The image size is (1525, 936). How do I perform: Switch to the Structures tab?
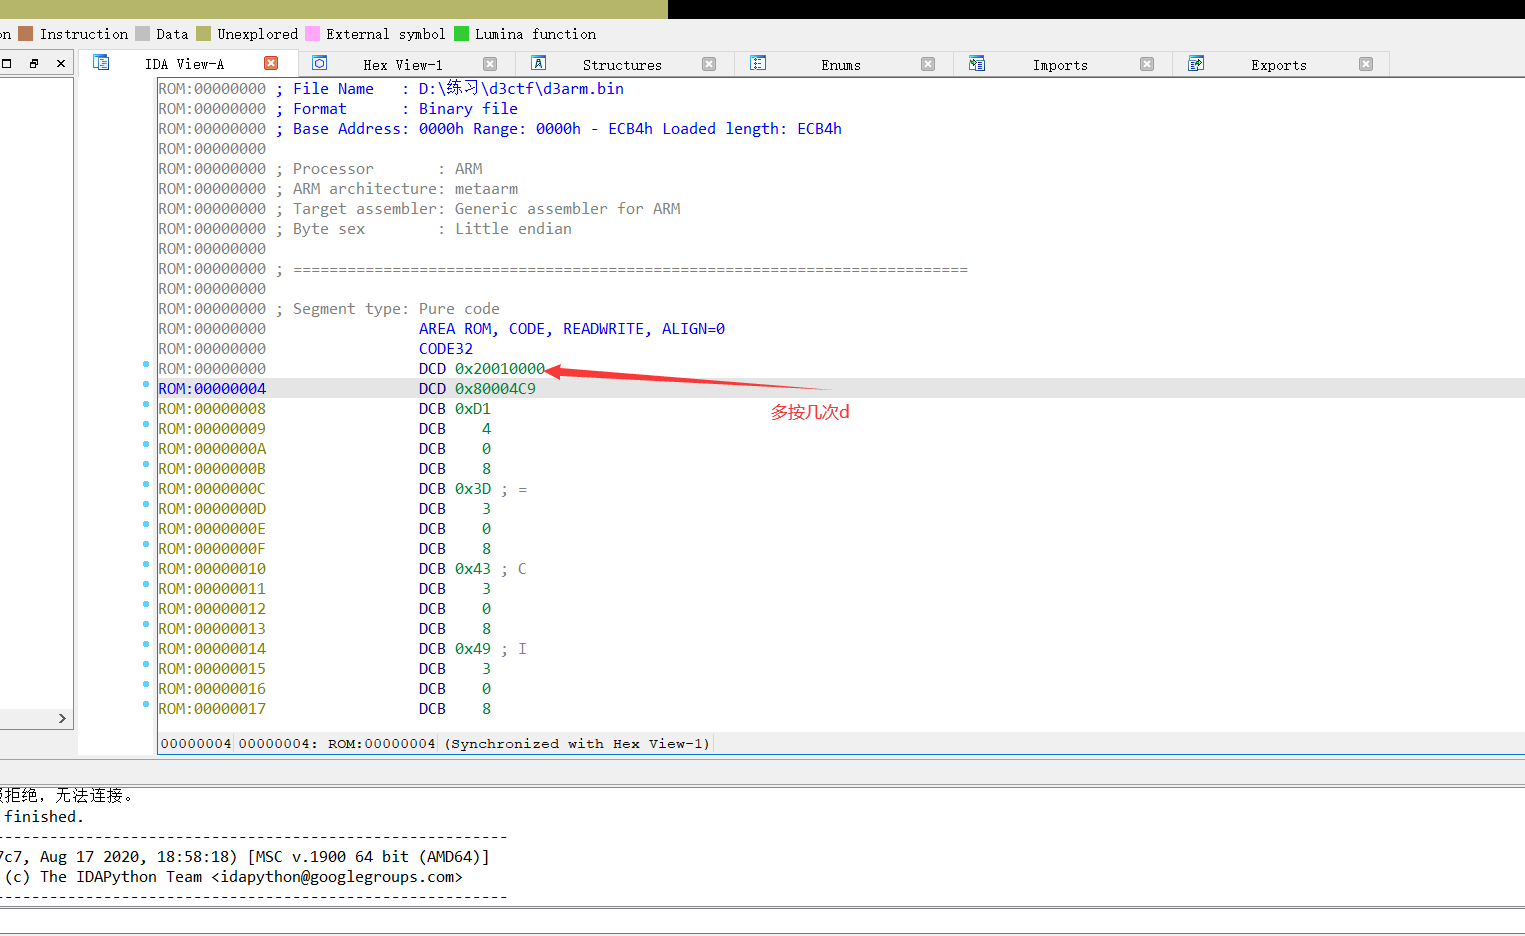tap(622, 64)
